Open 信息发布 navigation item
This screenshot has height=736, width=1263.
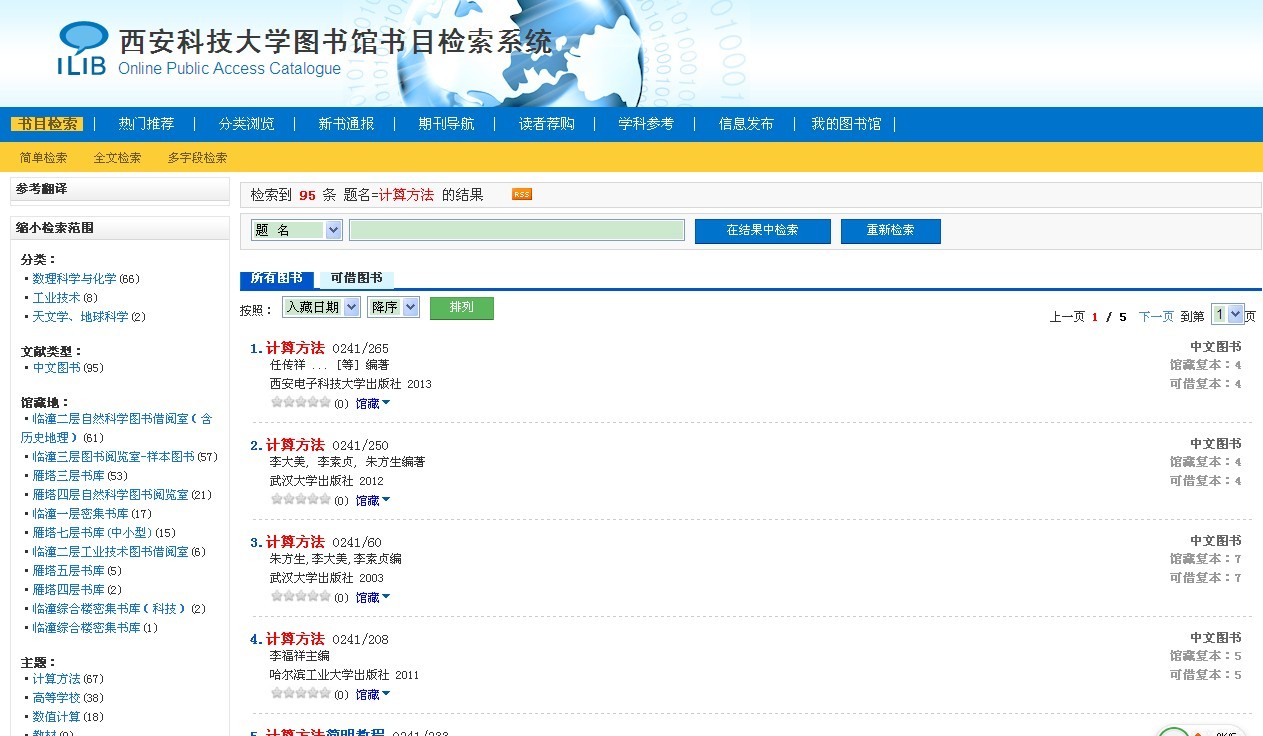746,124
